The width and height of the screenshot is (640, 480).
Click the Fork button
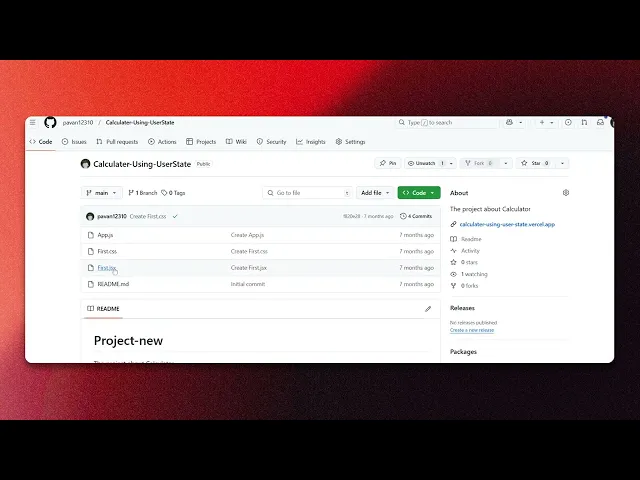480,163
